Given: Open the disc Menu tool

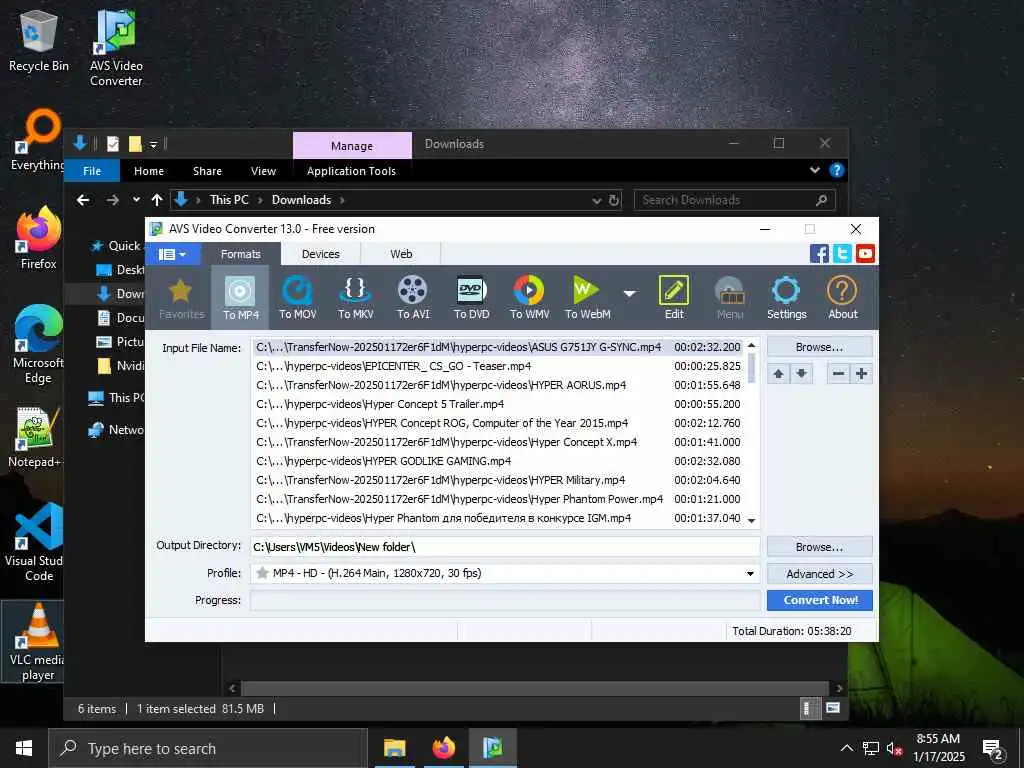Looking at the screenshot, I should click(729, 298).
